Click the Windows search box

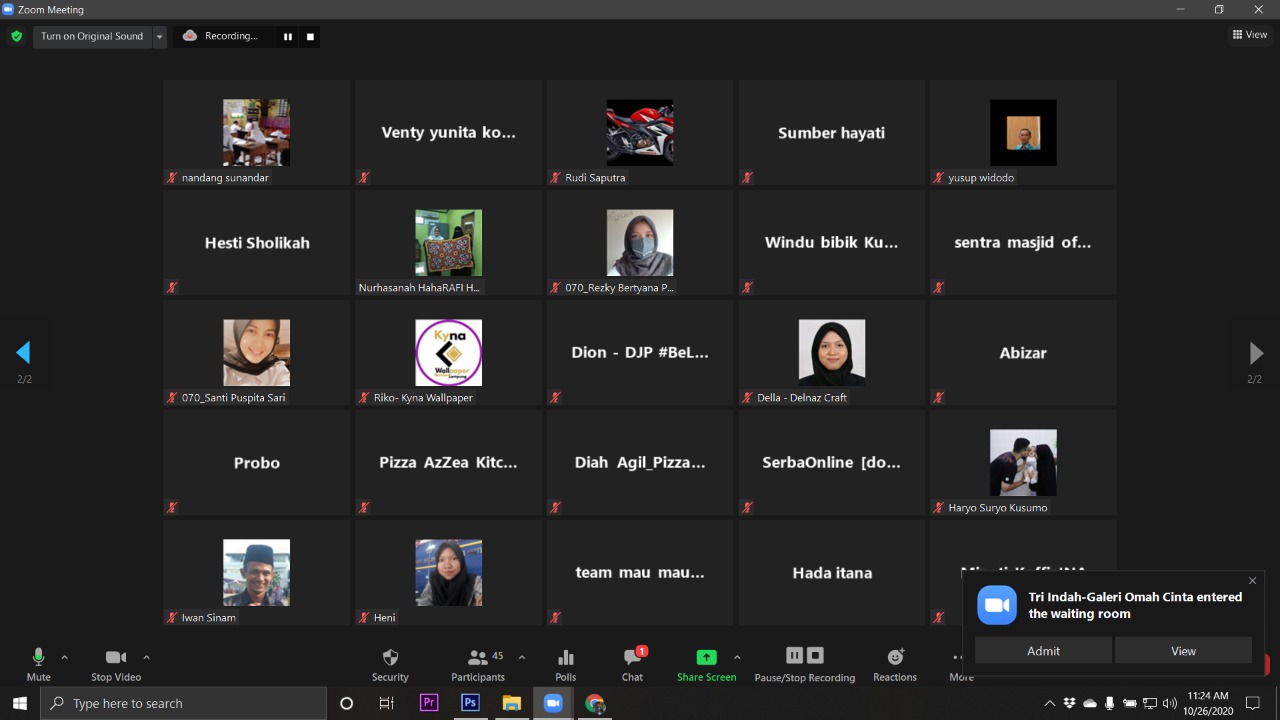coord(183,703)
